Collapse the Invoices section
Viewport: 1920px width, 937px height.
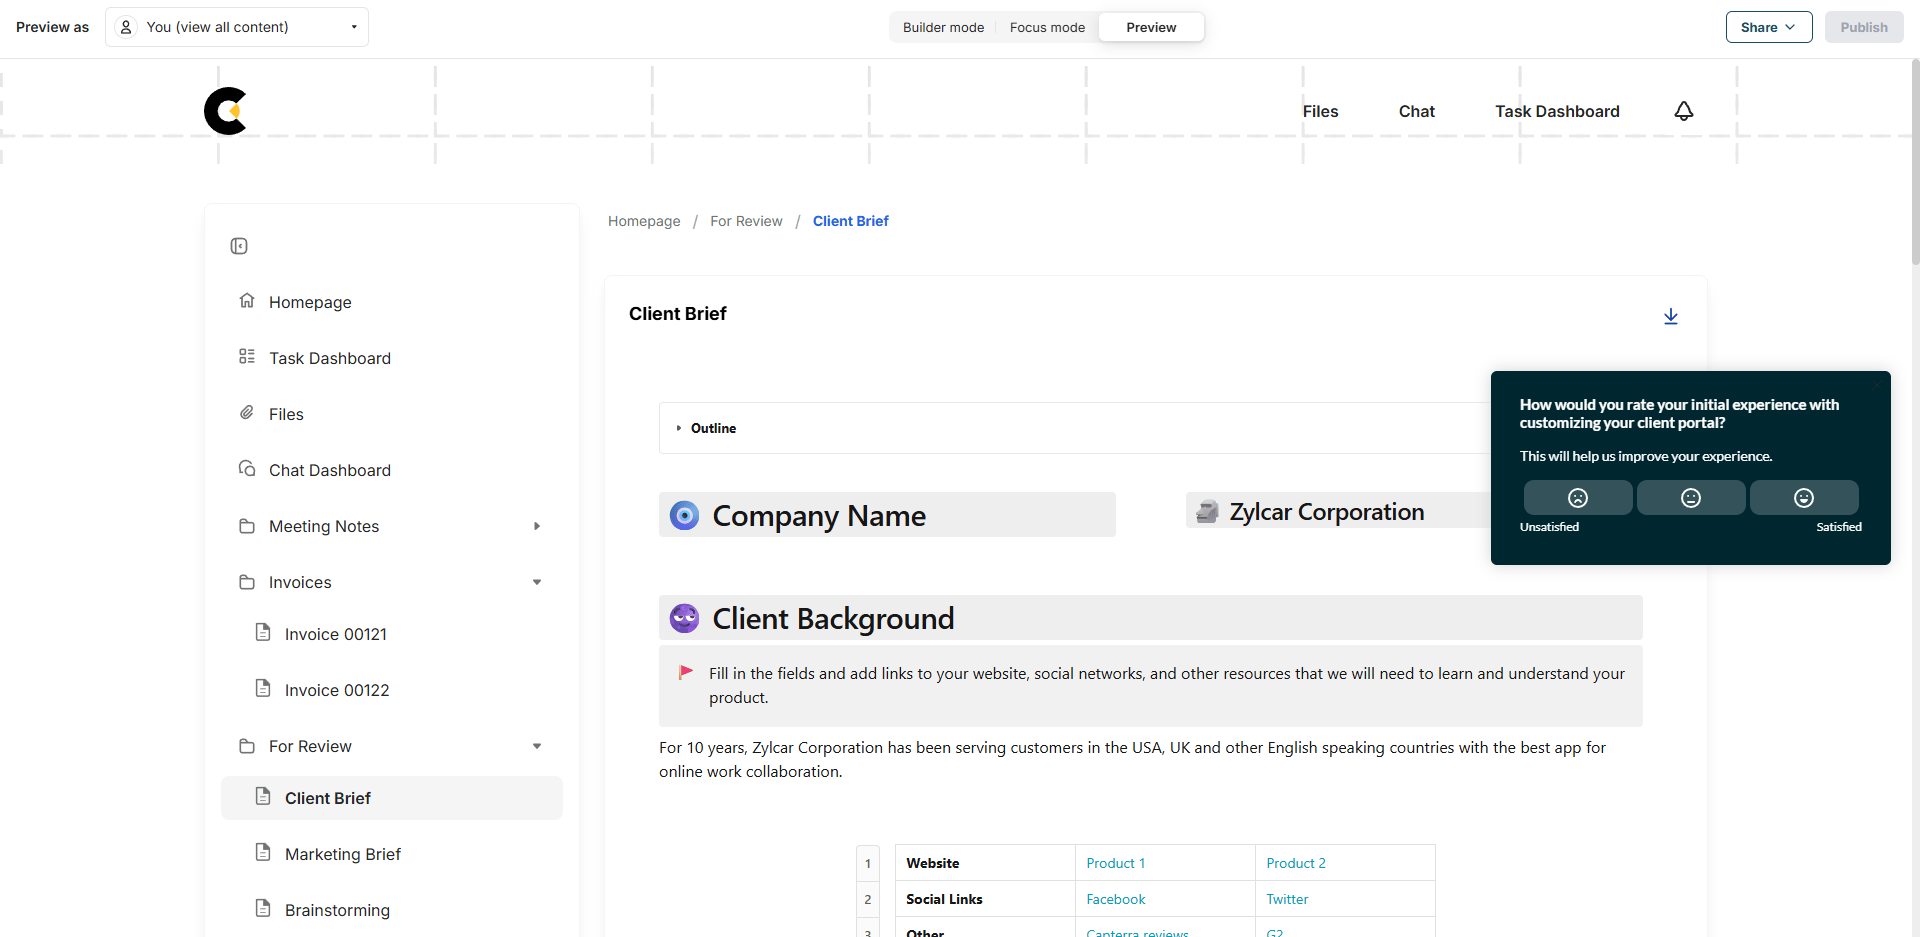(538, 581)
